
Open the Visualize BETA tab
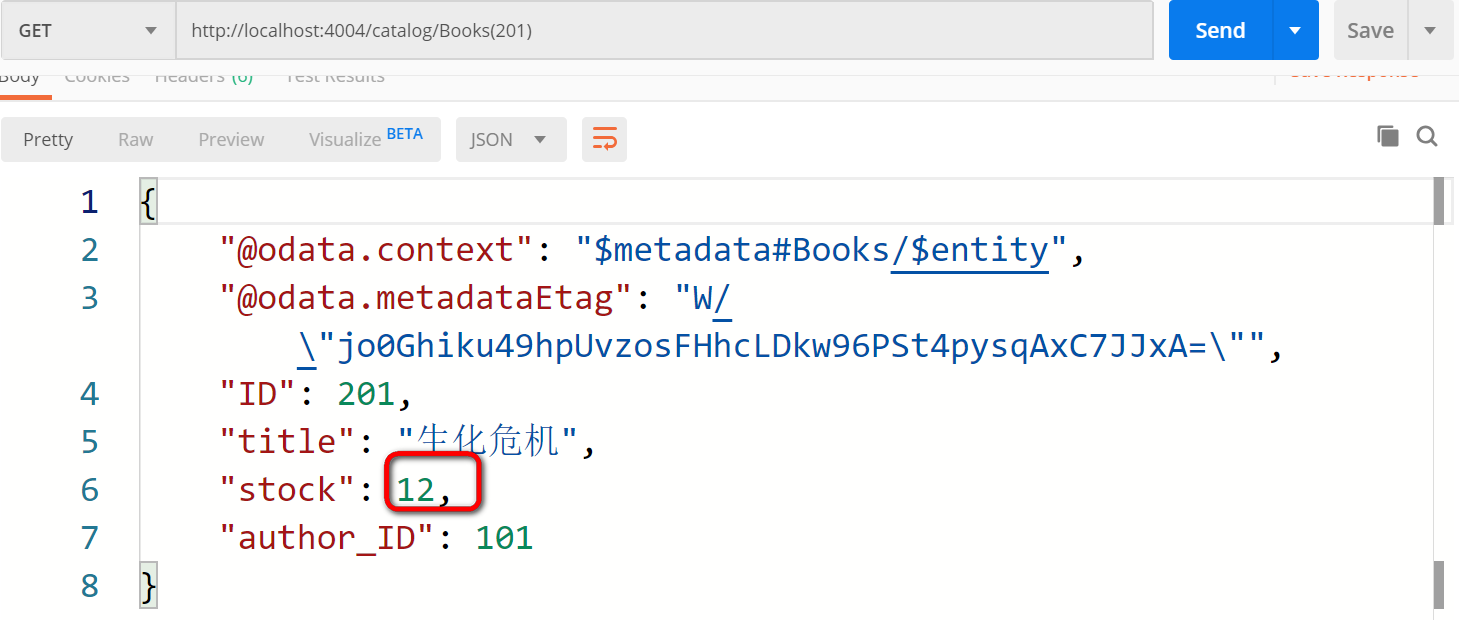point(365,139)
